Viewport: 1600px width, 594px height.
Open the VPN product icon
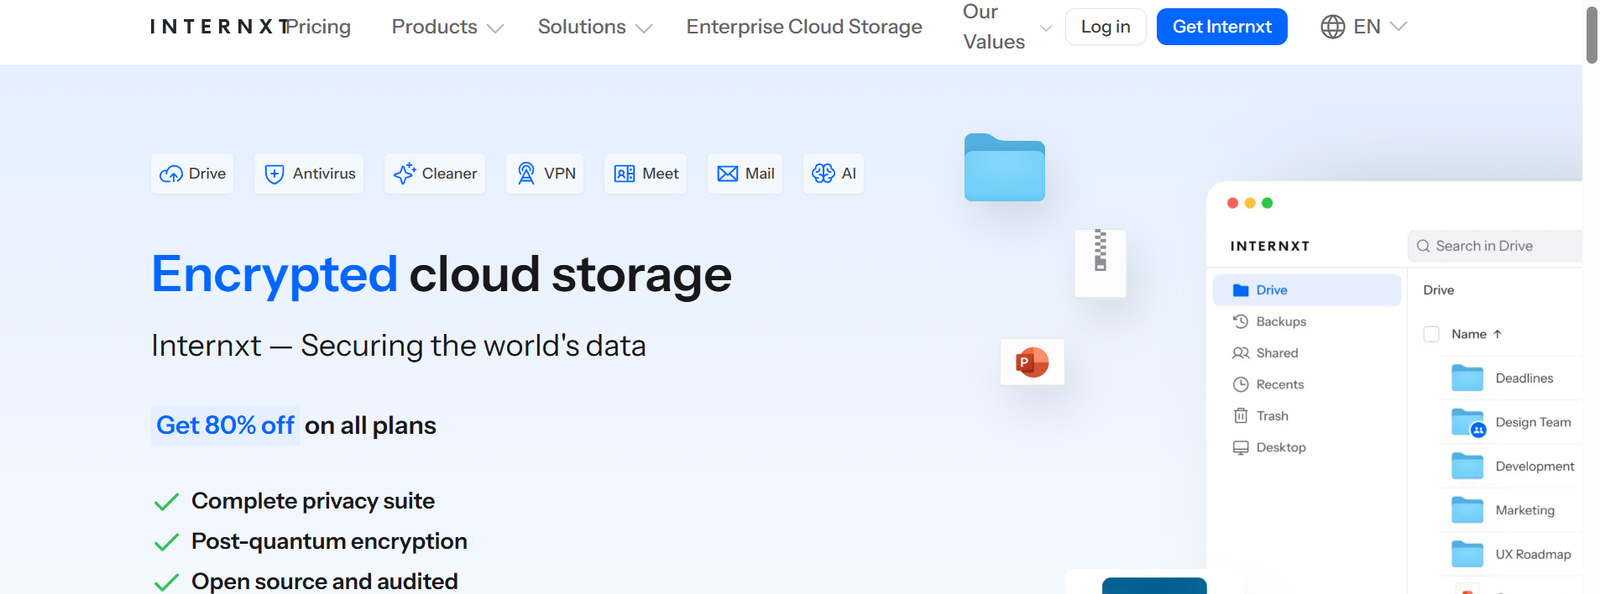[x=526, y=174]
